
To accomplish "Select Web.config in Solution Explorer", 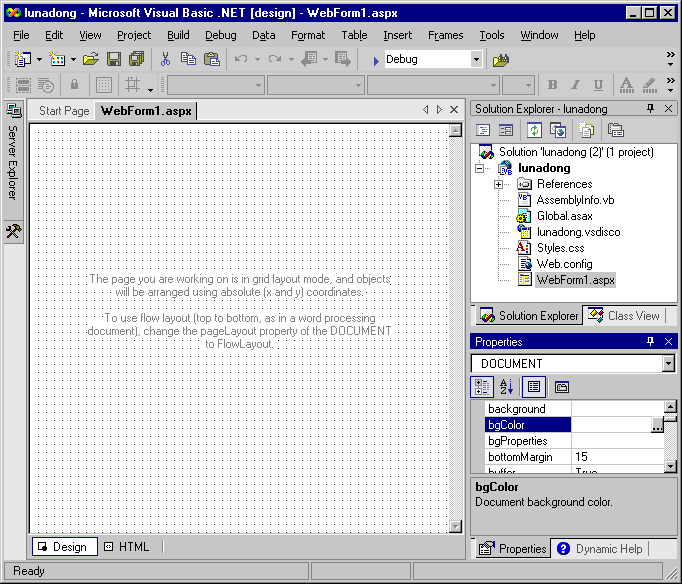I will tap(565, 264).
